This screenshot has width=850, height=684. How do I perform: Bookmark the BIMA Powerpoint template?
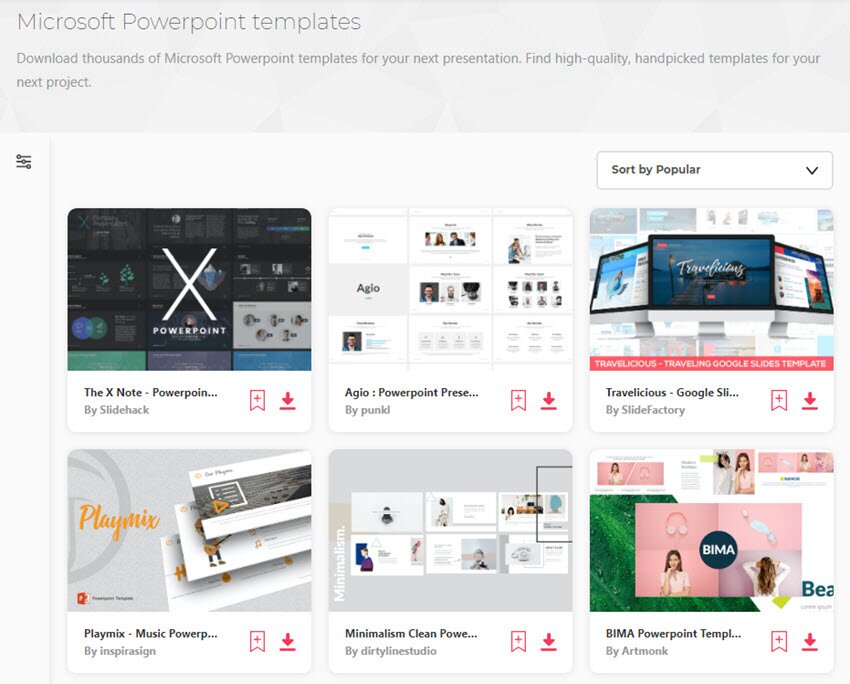point(779,642)
